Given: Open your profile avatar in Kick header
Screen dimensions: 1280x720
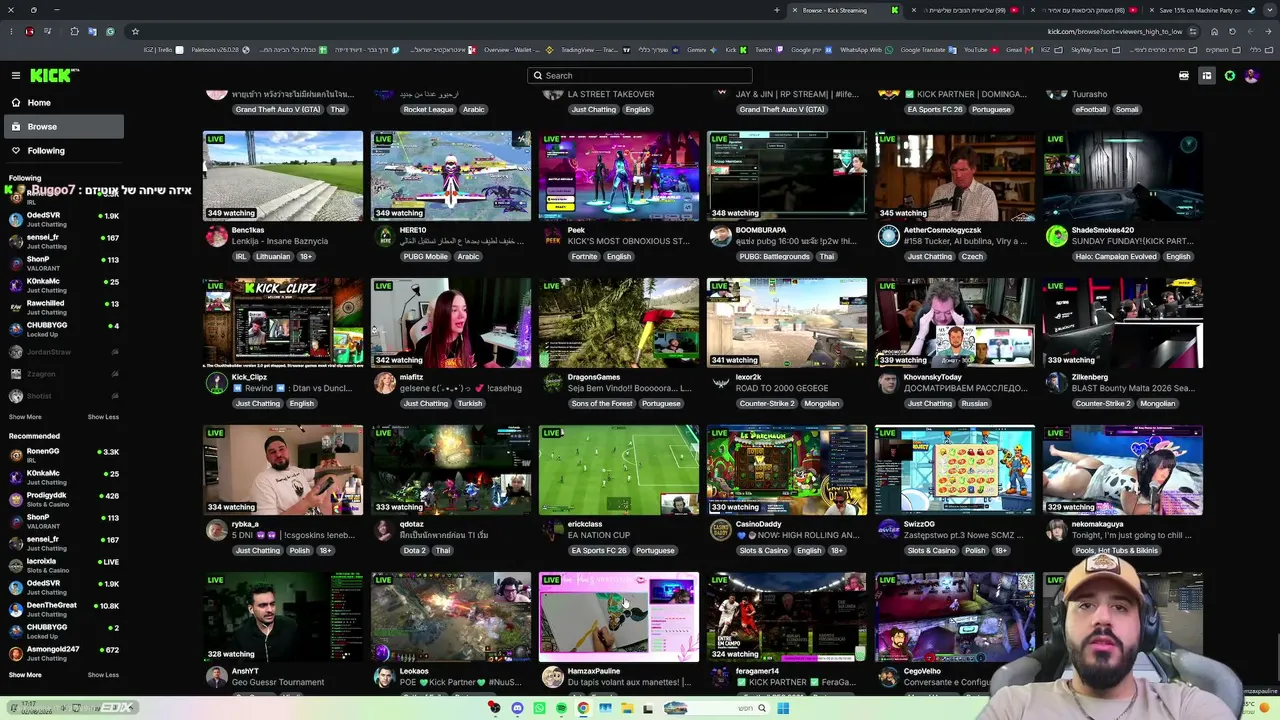Looking at the screenshot, I should pos(1251,76).
